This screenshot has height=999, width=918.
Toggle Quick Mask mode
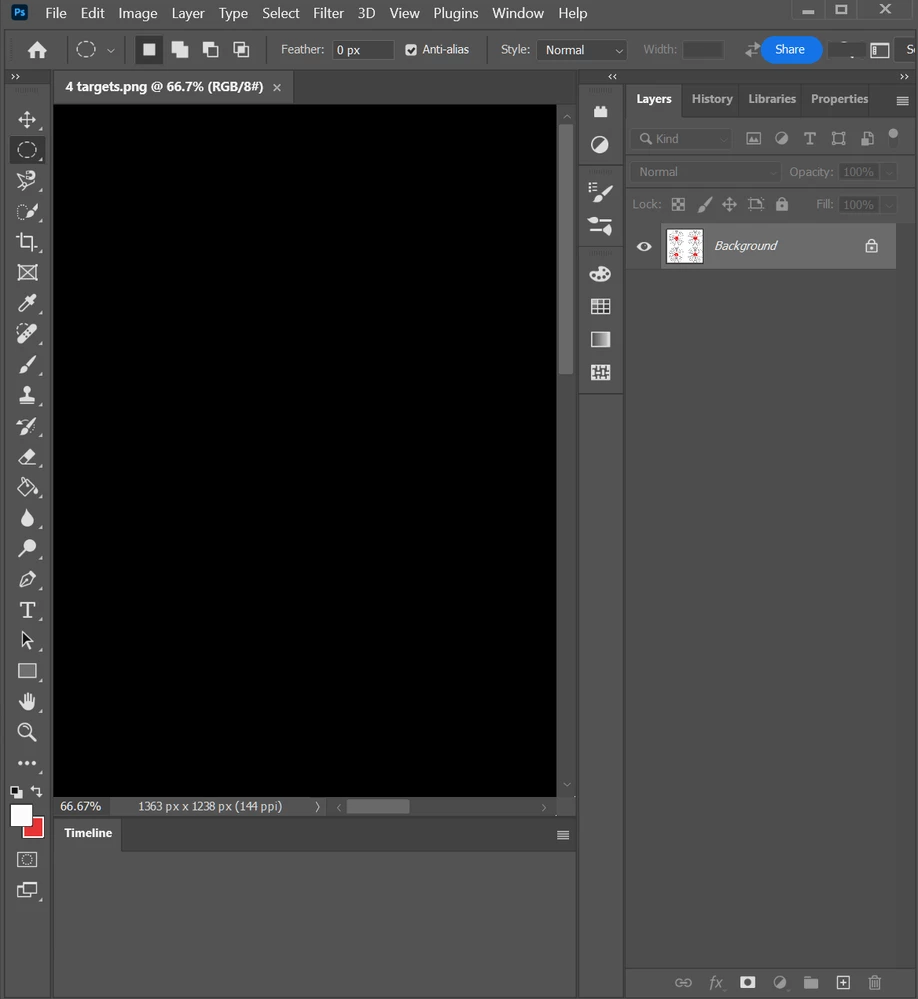coord(27,859)
